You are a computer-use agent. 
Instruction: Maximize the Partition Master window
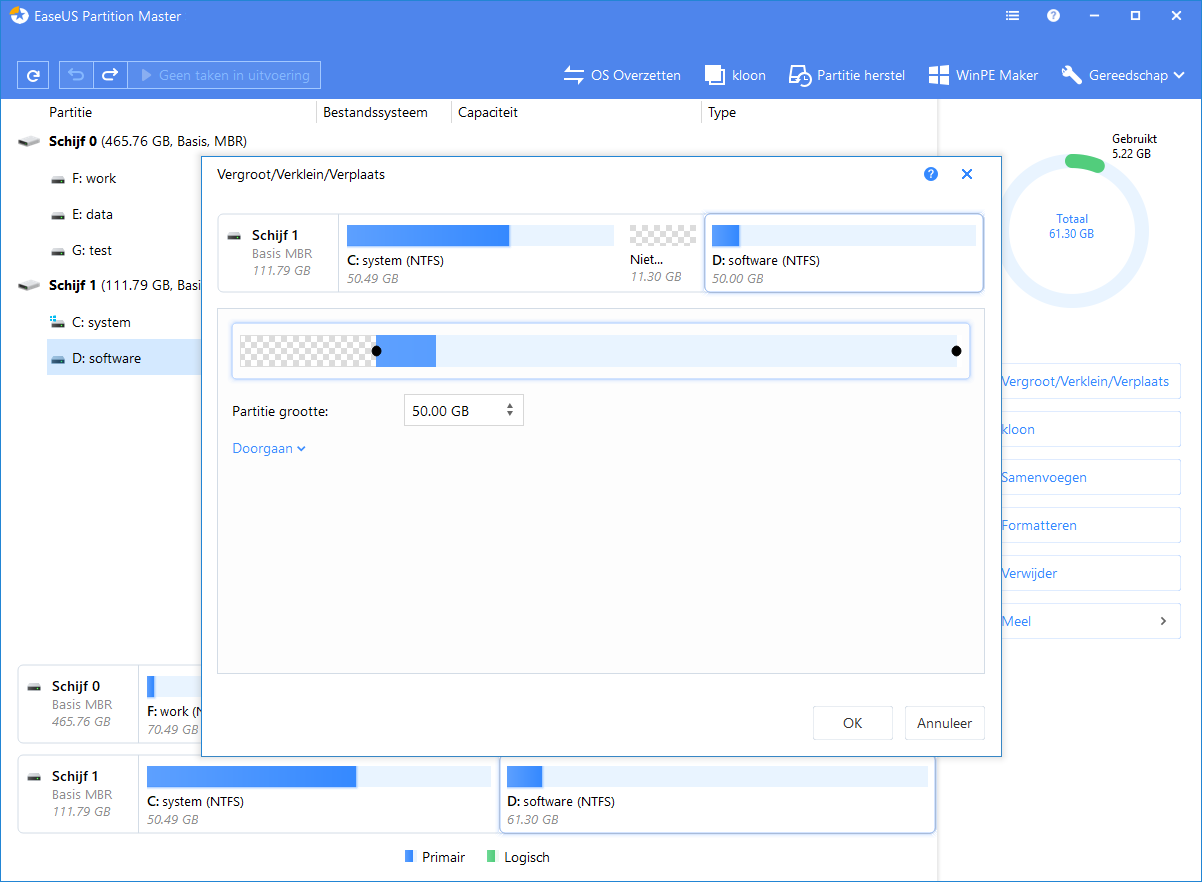point(1135,16)
